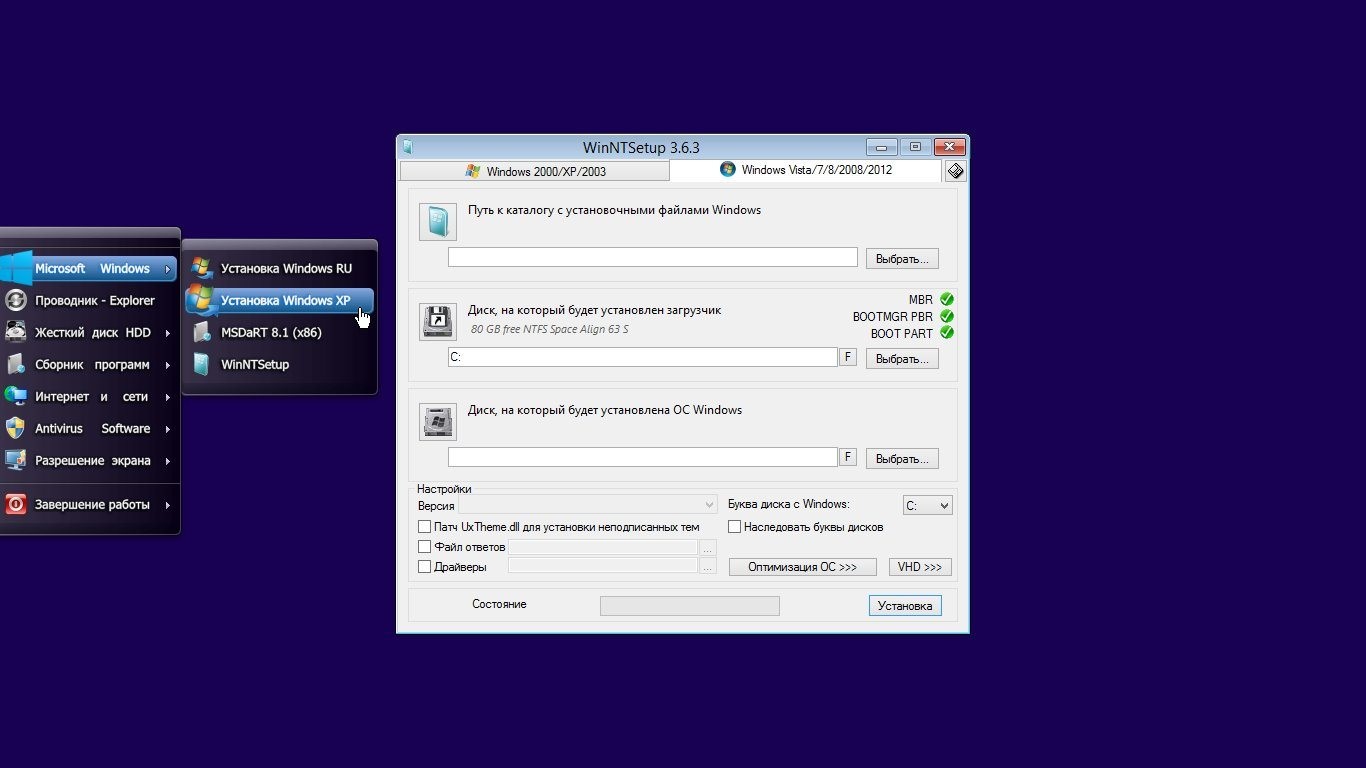Click the red shutdown icon in the menu

pos(15,504)
